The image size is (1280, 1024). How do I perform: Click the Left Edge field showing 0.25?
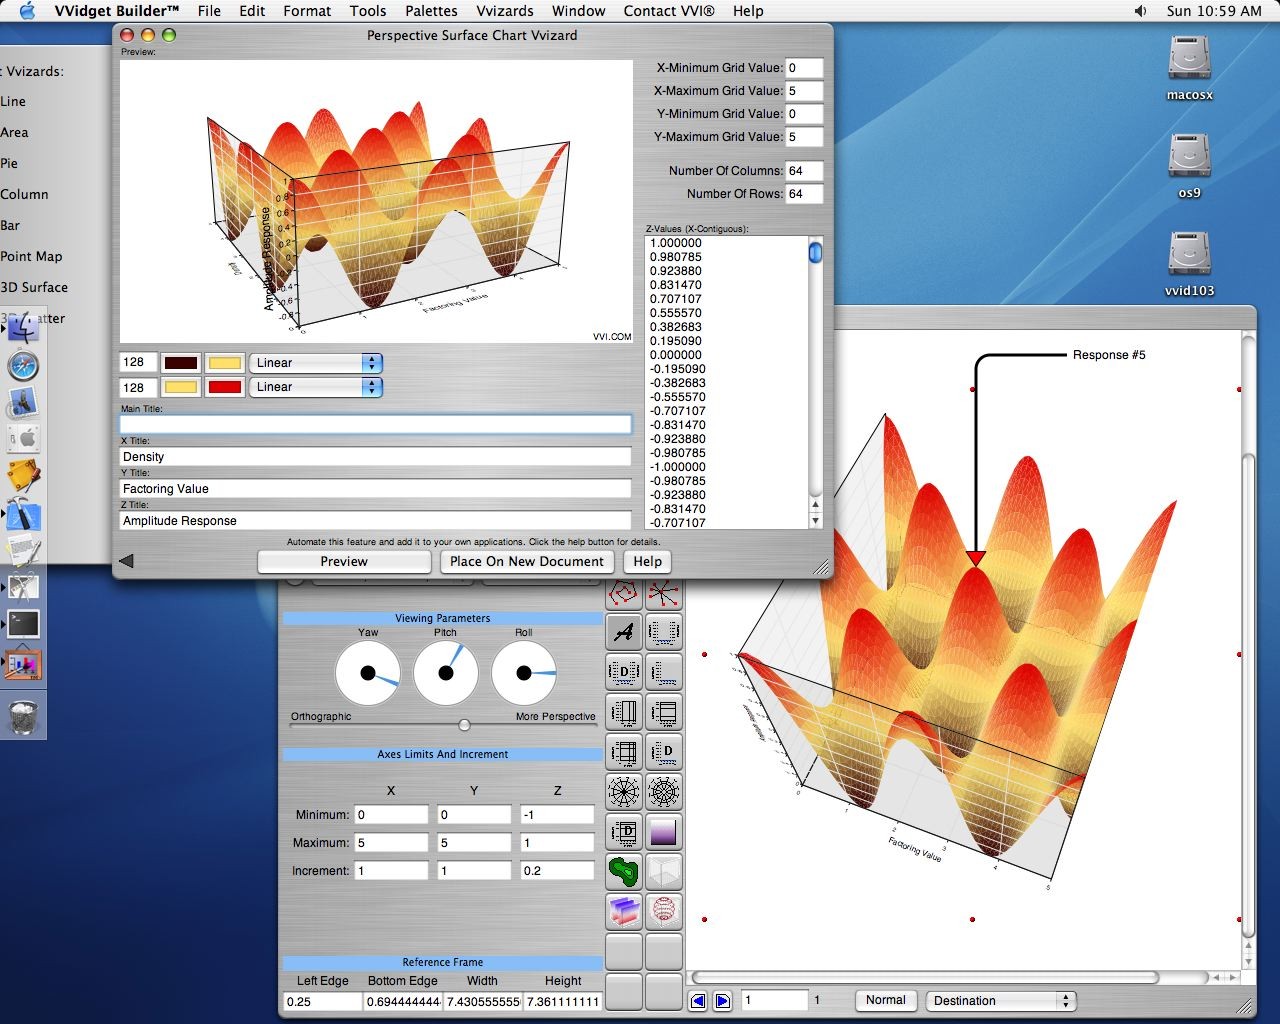click(322, 1001)
